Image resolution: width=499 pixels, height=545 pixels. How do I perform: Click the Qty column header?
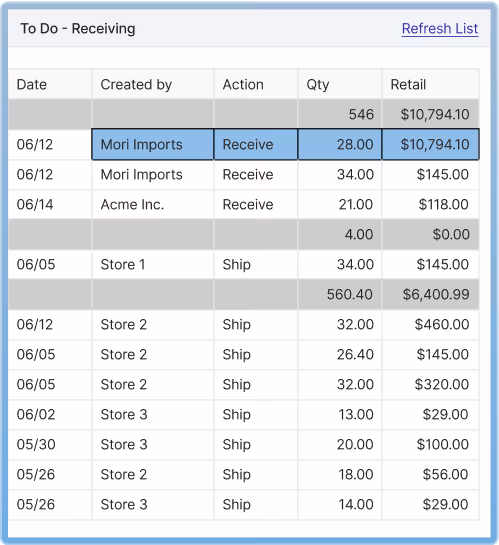340,84
